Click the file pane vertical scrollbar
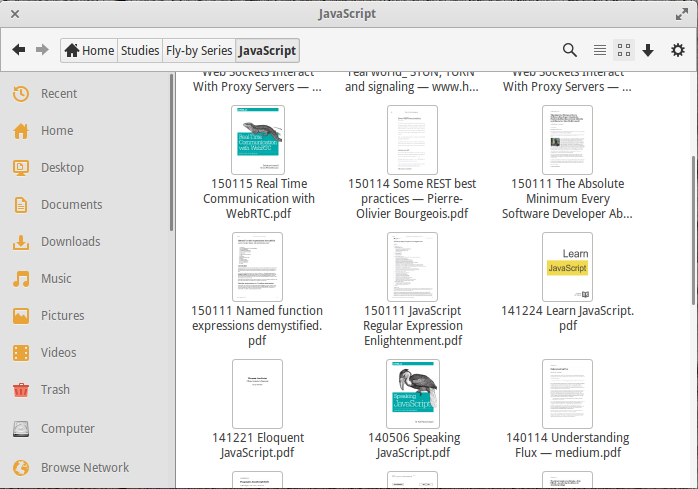Viewport: 698px width, 489px height. click(693, 230)
